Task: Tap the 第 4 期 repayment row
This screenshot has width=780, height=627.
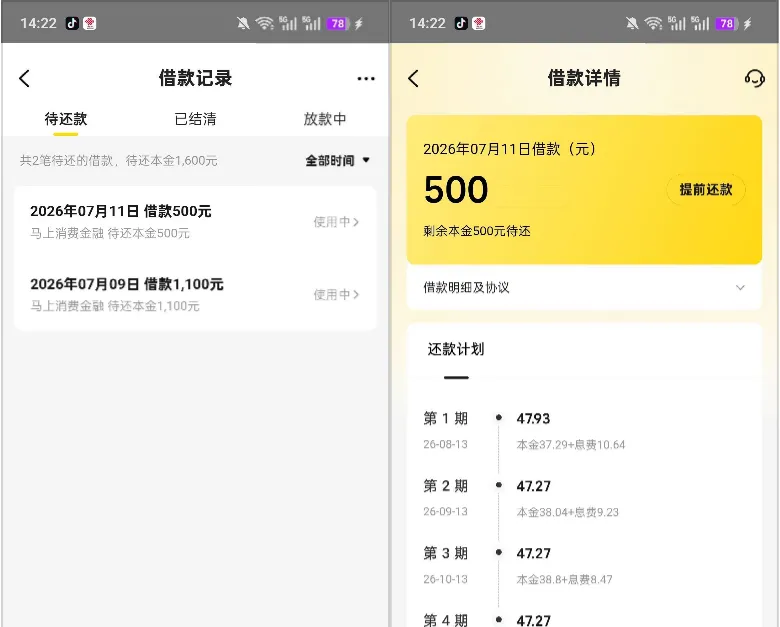Action: click(584, 620)
